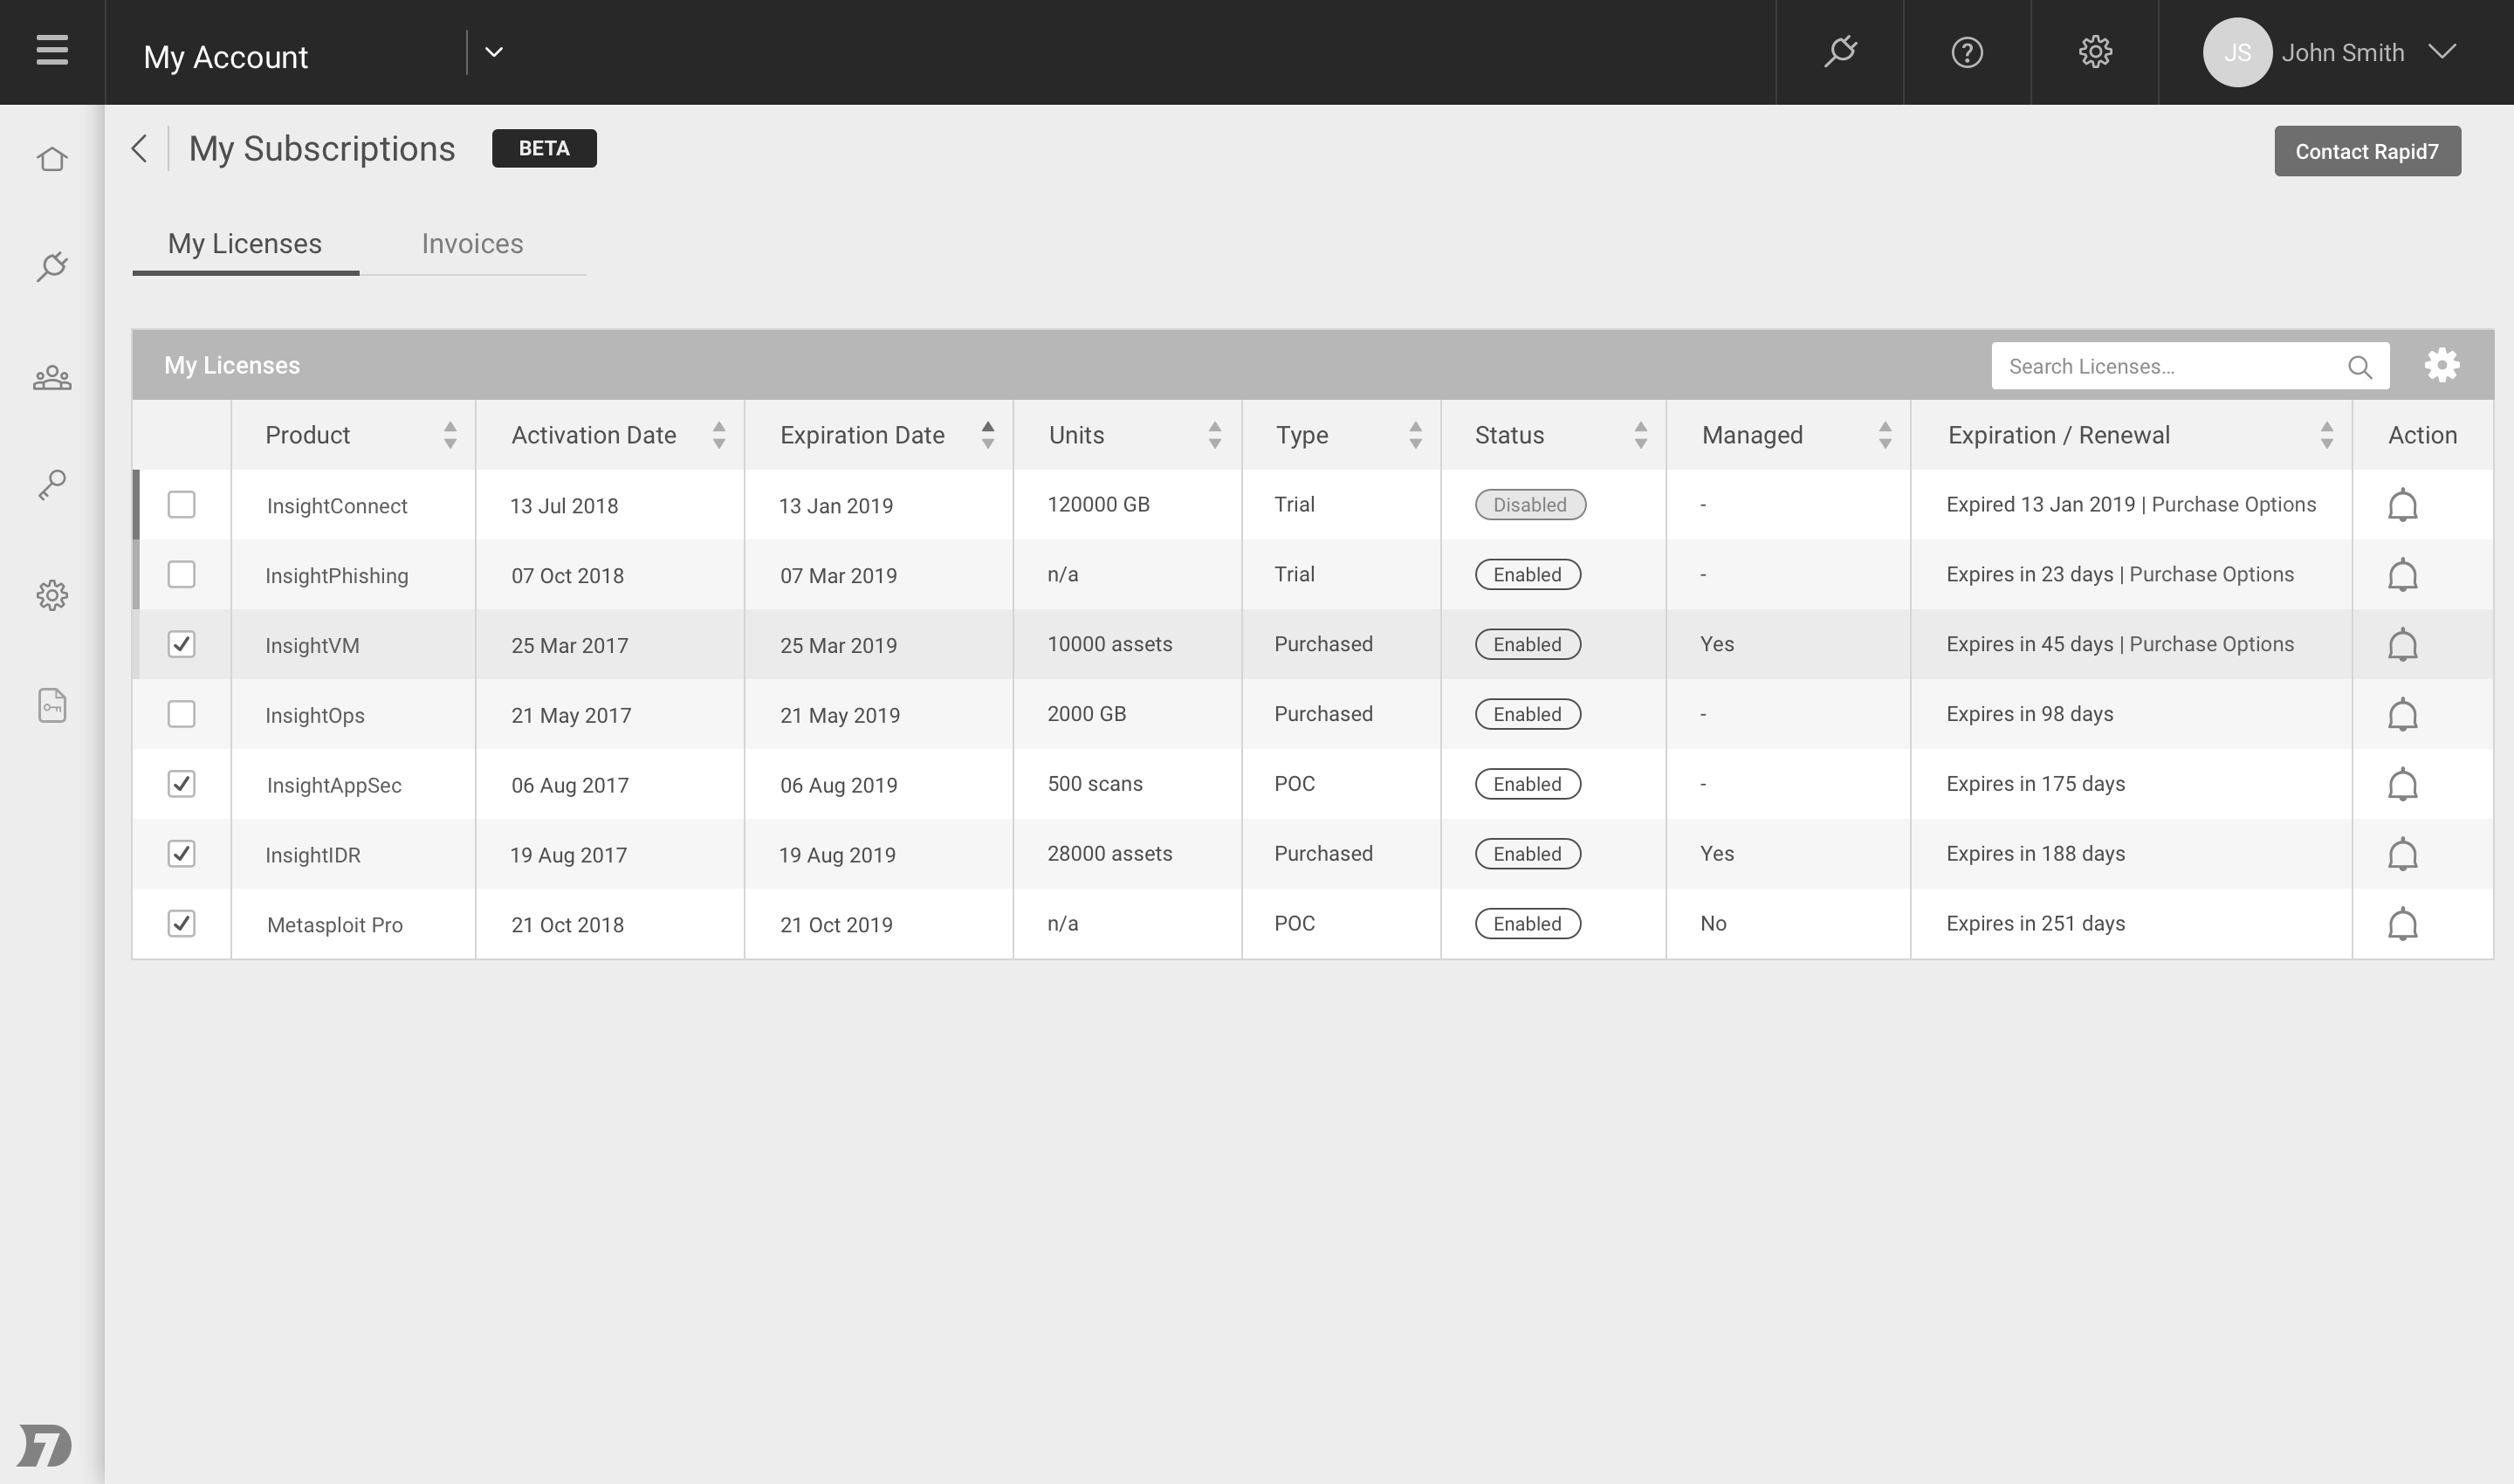2514x1484 pixels.
Task: Click the bell icon for InsightVM
Action: click(x=2402, y=645)
